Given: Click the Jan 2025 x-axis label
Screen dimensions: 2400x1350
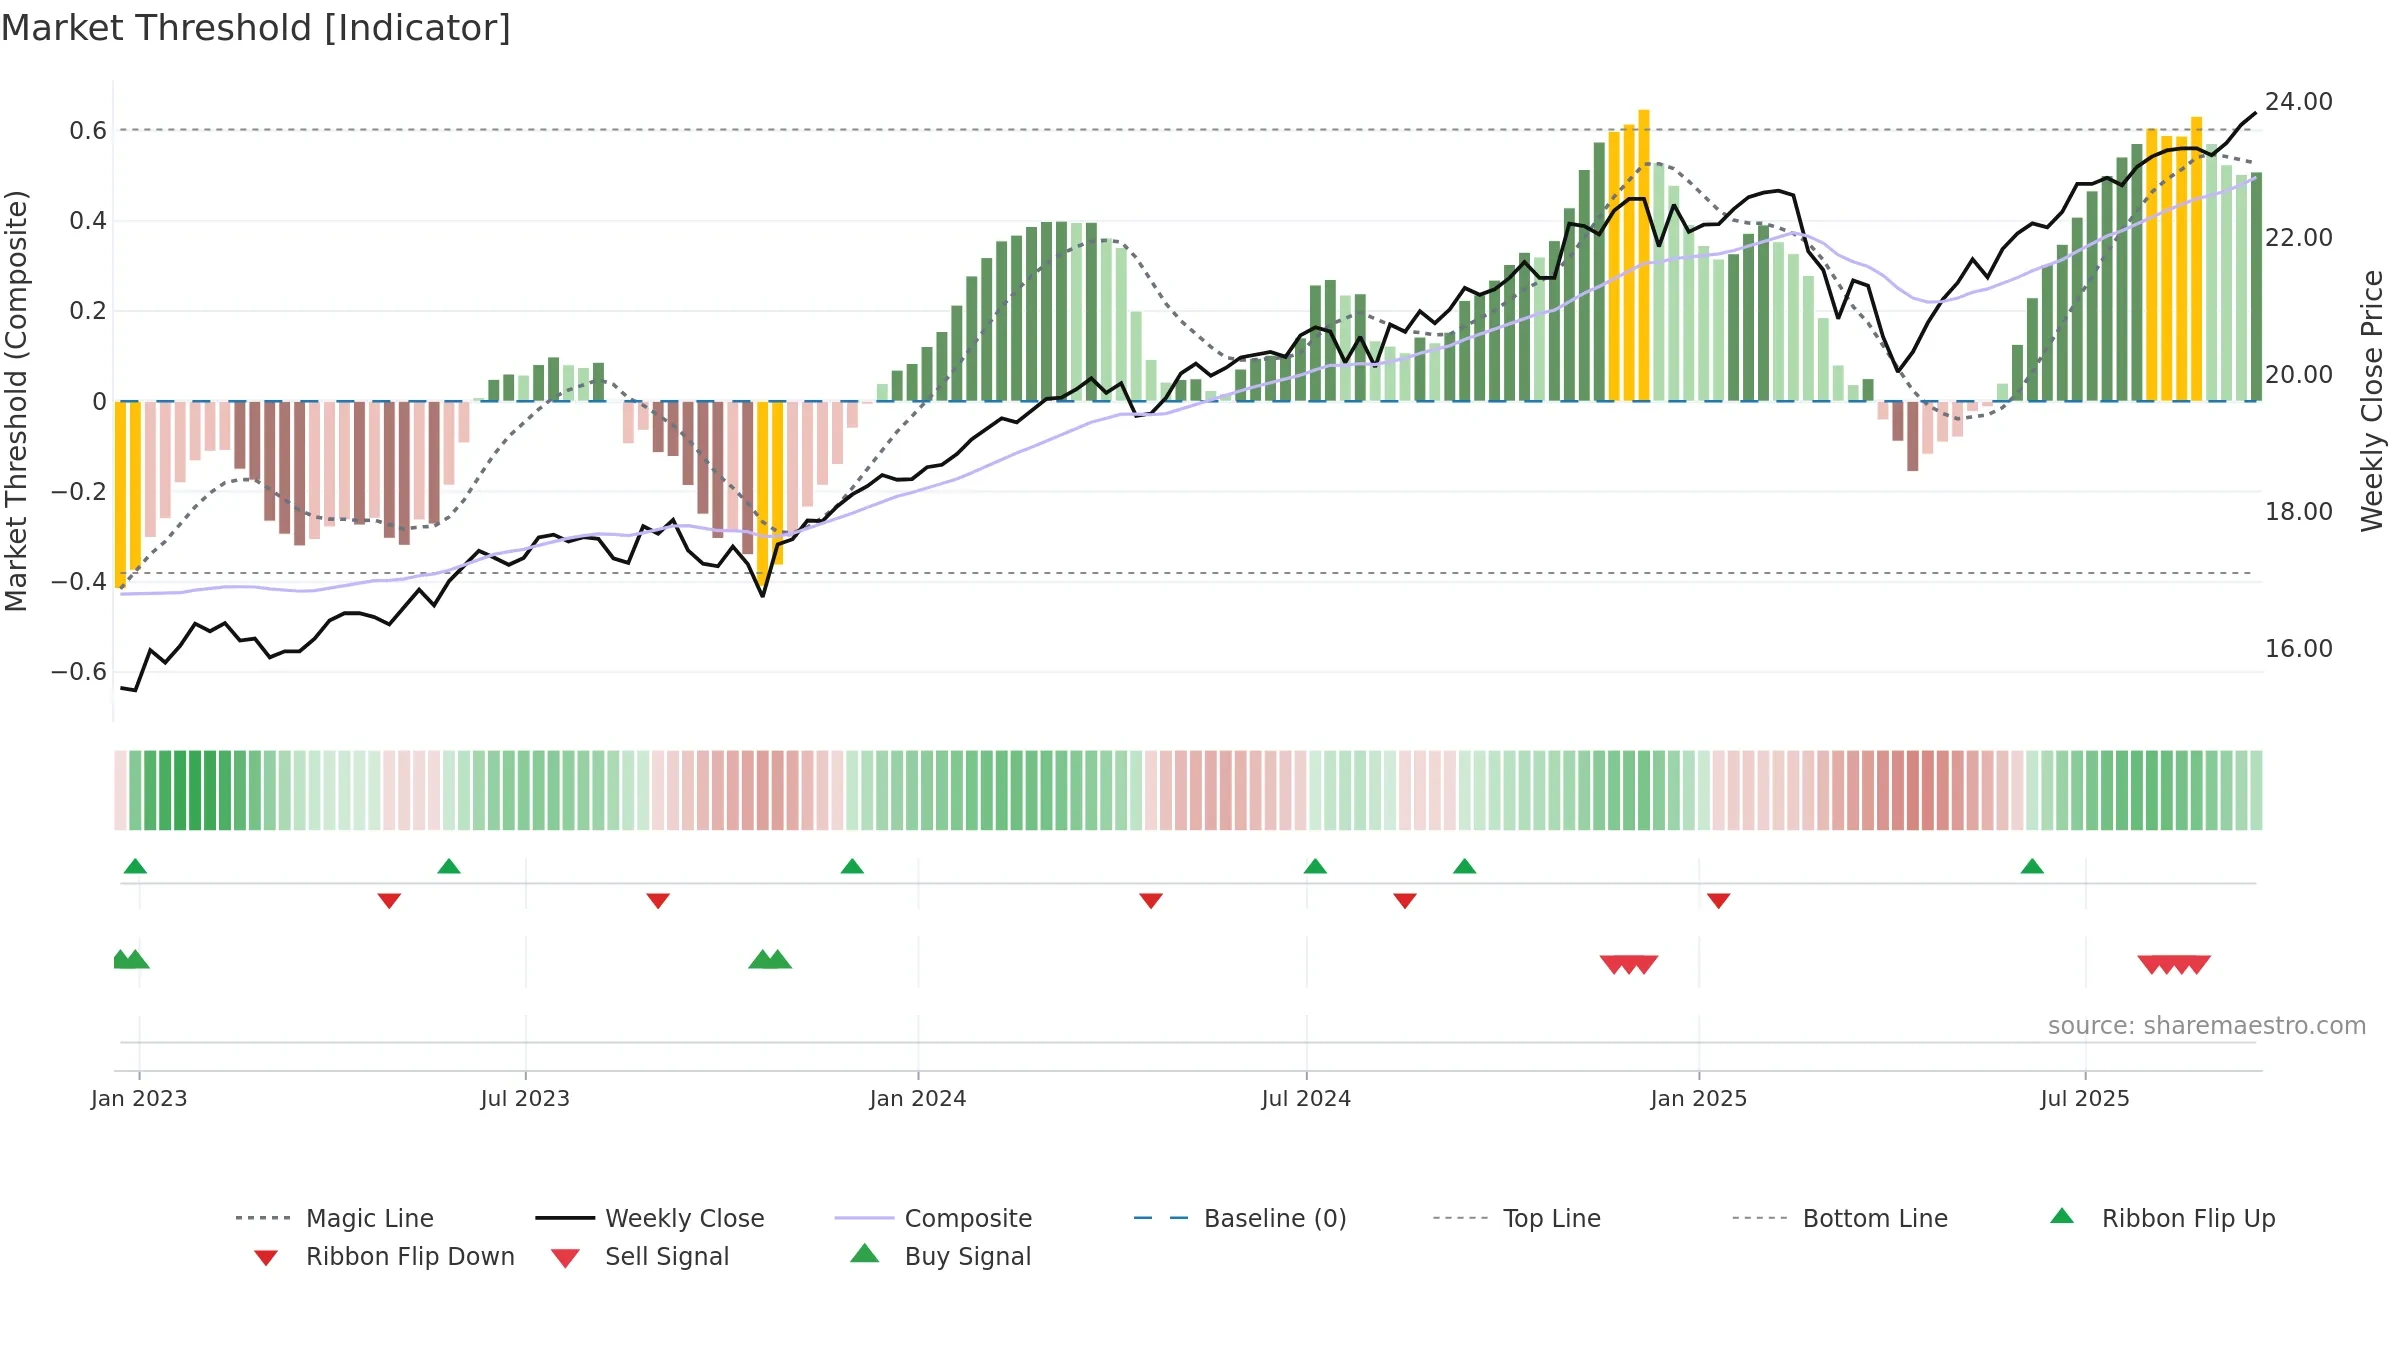Looking at the screenshot, I should tap(1699, 1099).
